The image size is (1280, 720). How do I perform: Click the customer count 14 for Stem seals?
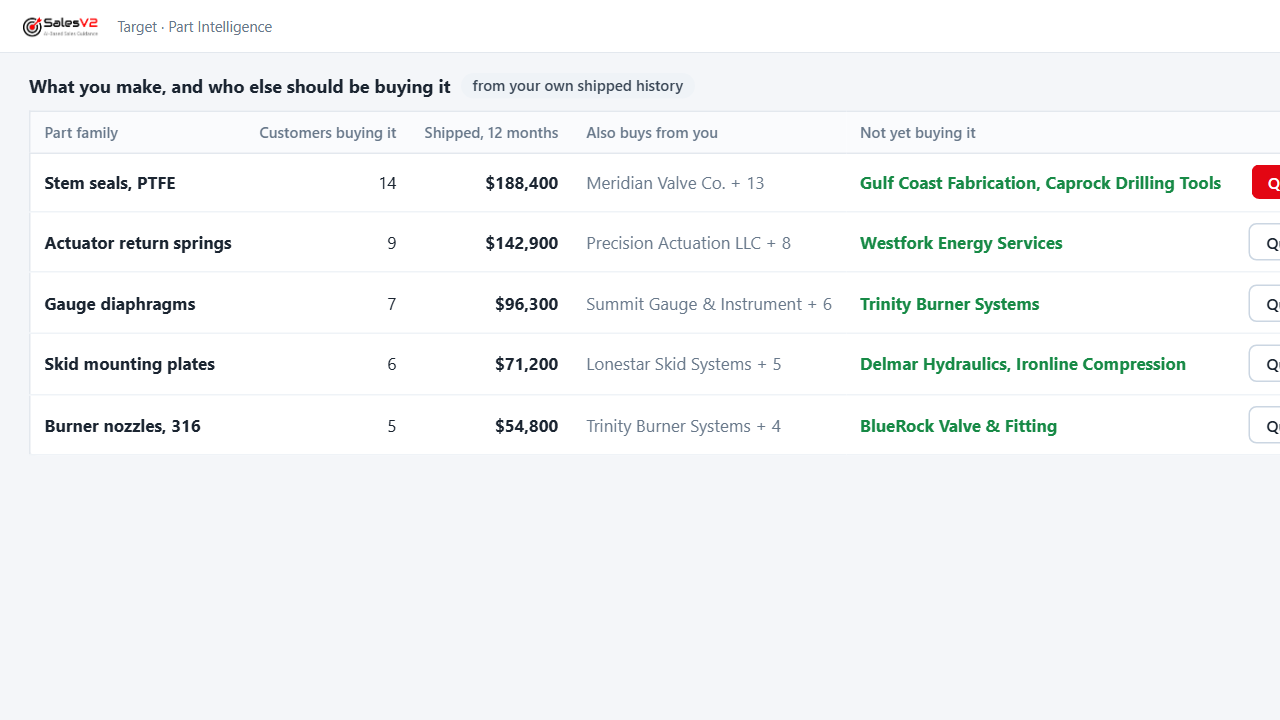pyautogui.click(x=387, y=183)
